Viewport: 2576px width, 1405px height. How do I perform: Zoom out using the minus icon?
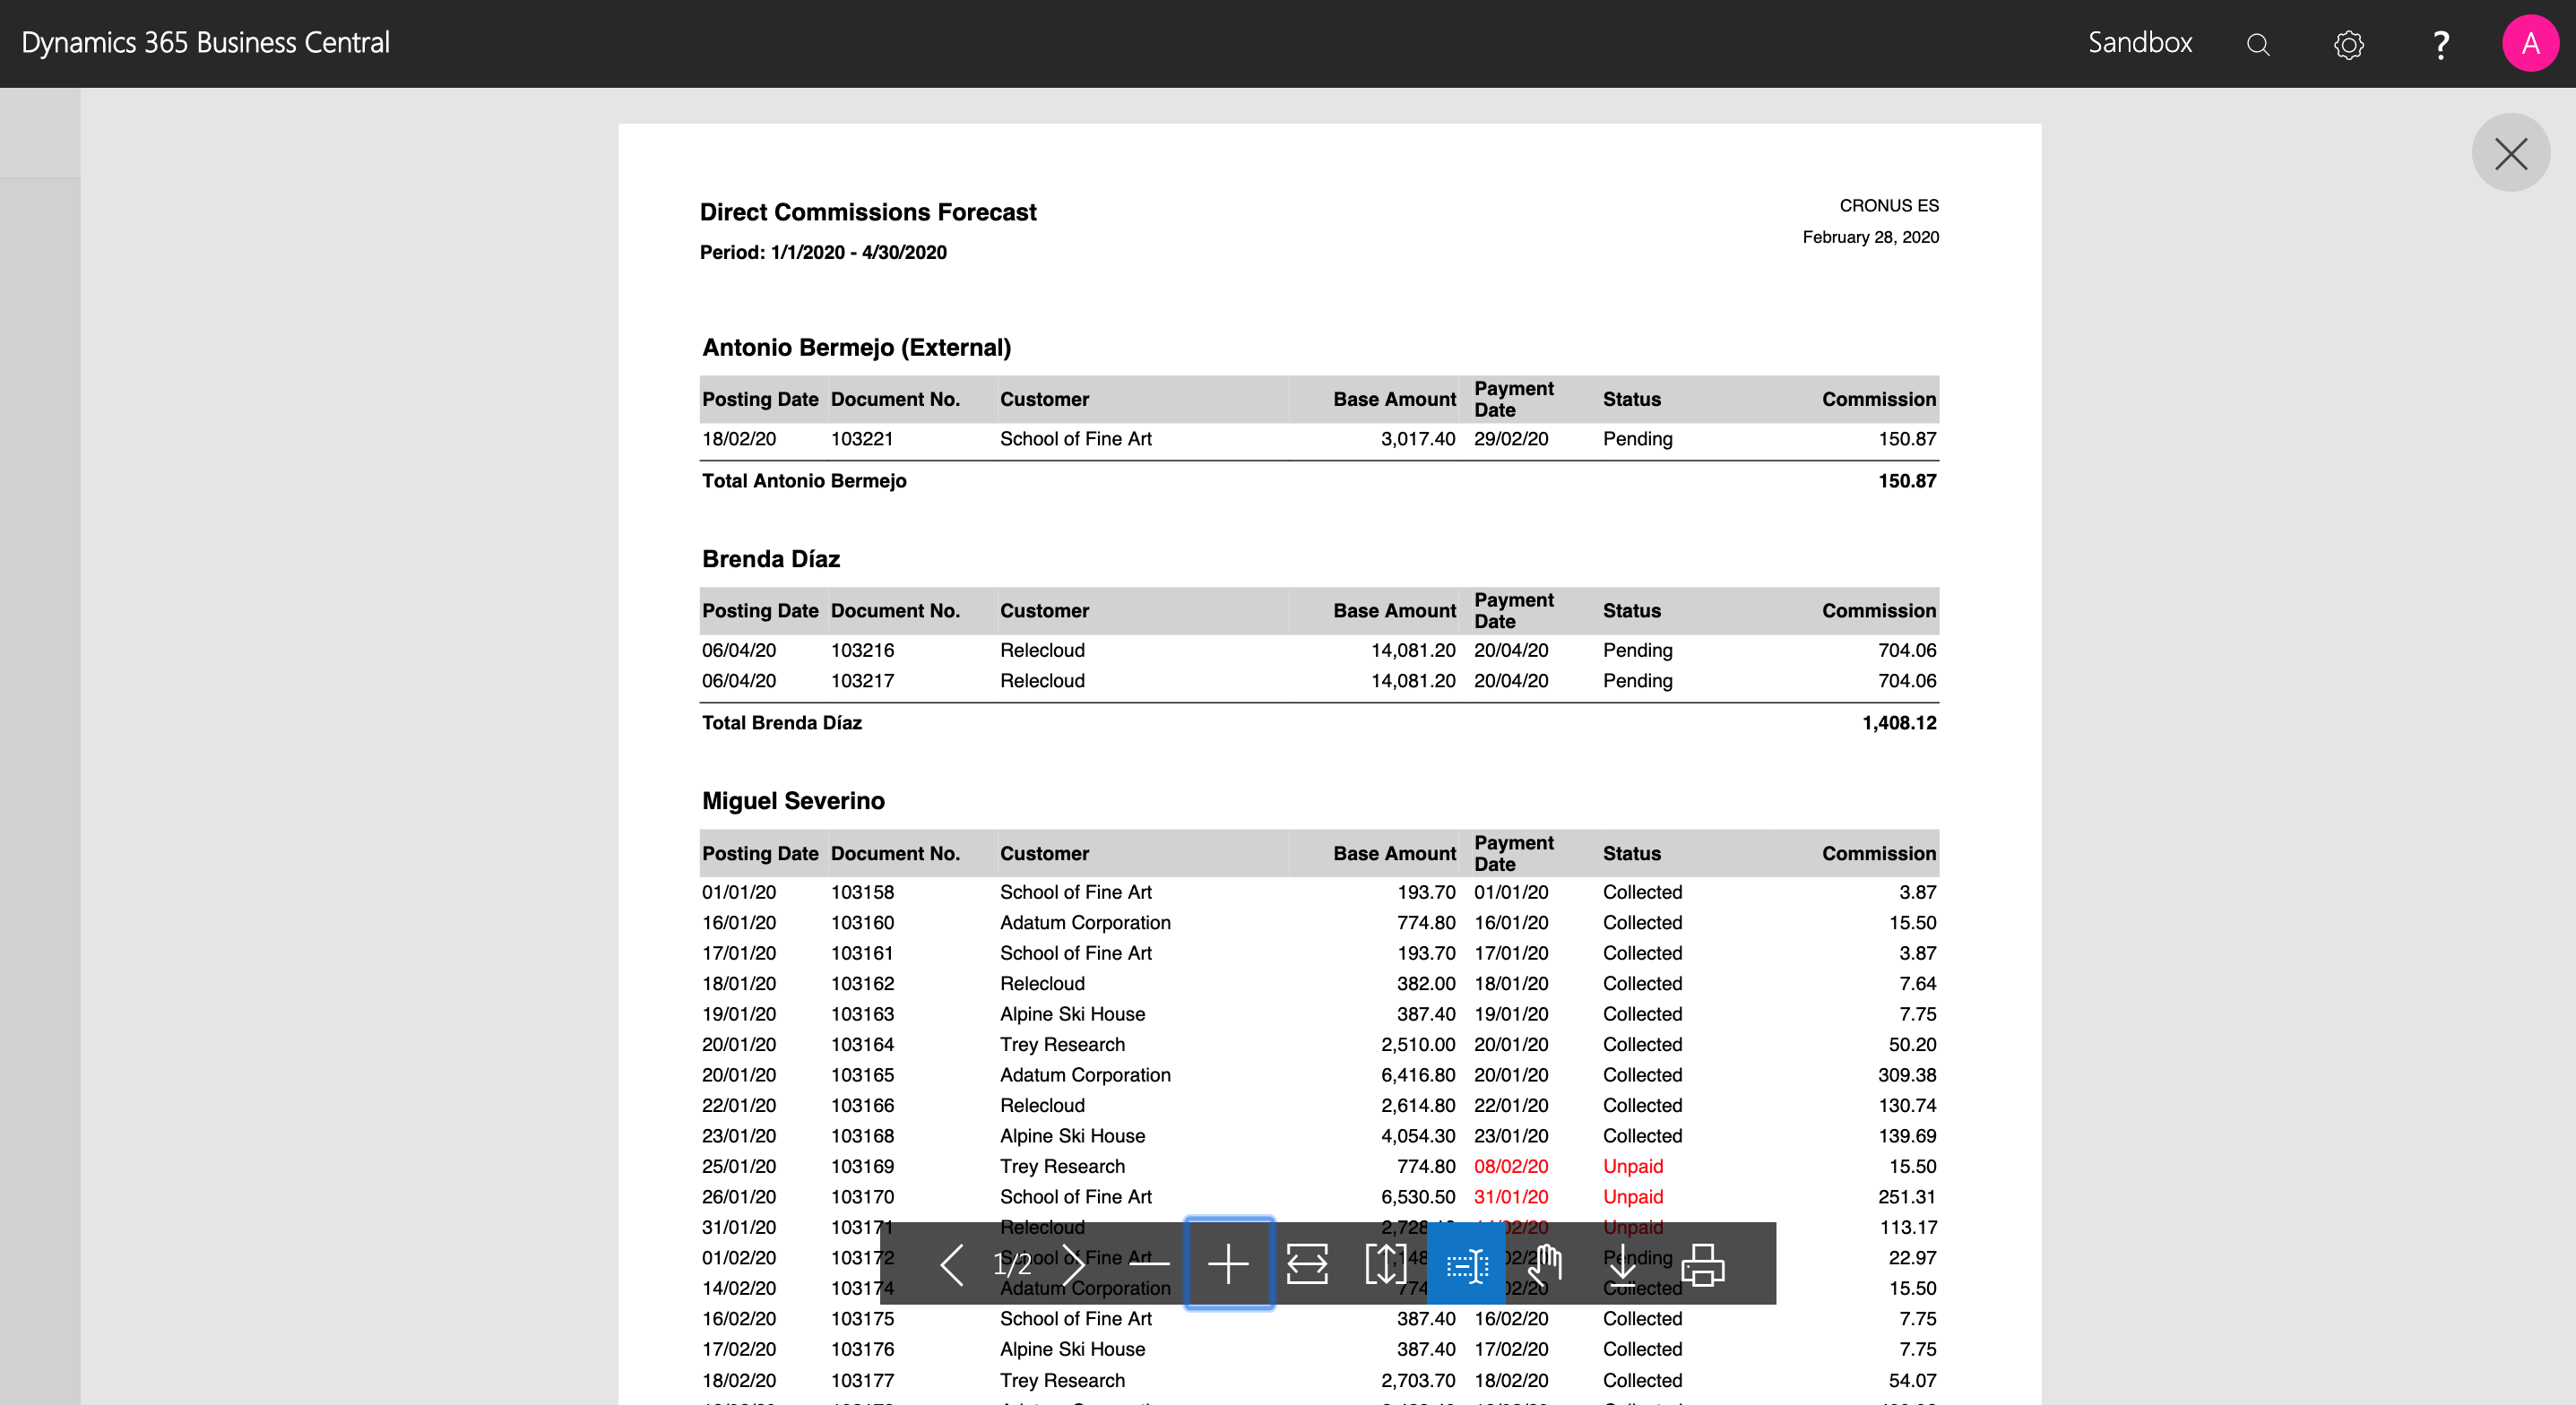point(1150,1264)
